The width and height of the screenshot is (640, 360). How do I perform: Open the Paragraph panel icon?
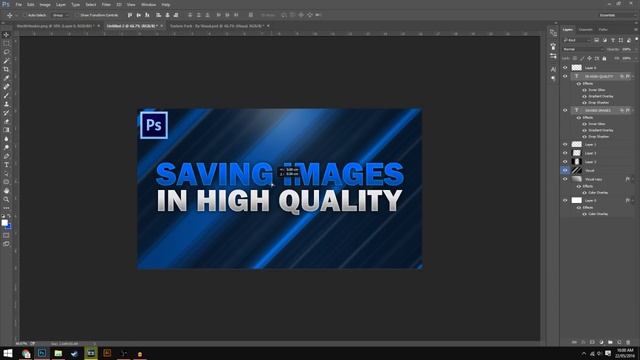(x=553, y=78)
